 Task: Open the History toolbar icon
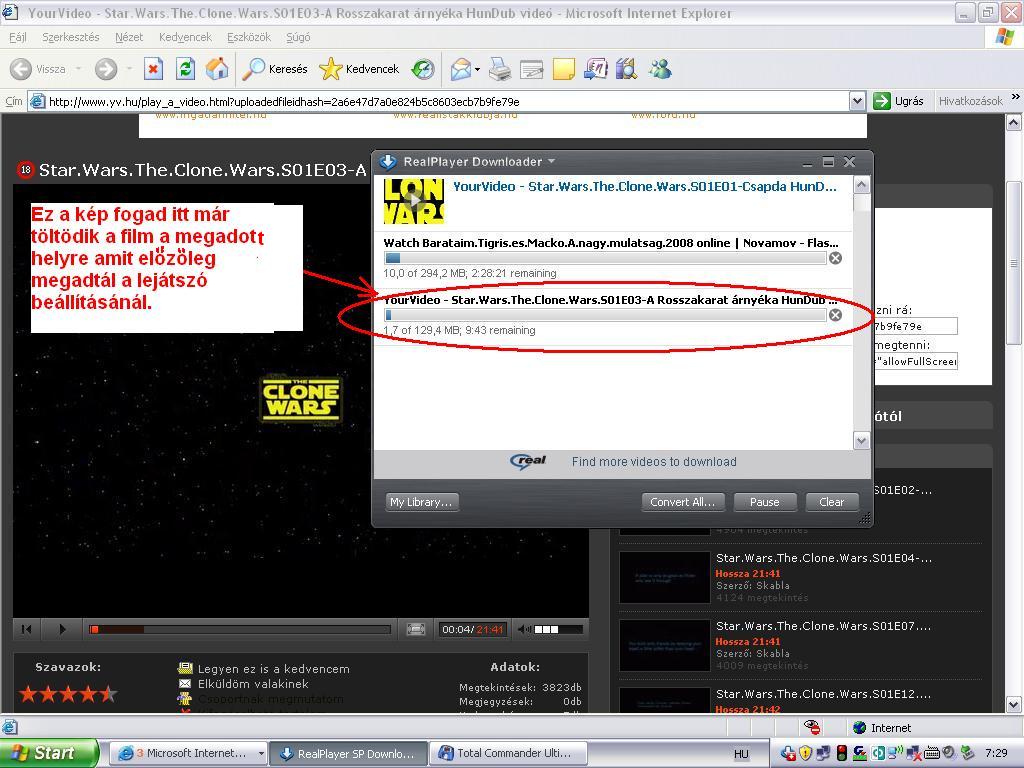(x=423, y=69)
